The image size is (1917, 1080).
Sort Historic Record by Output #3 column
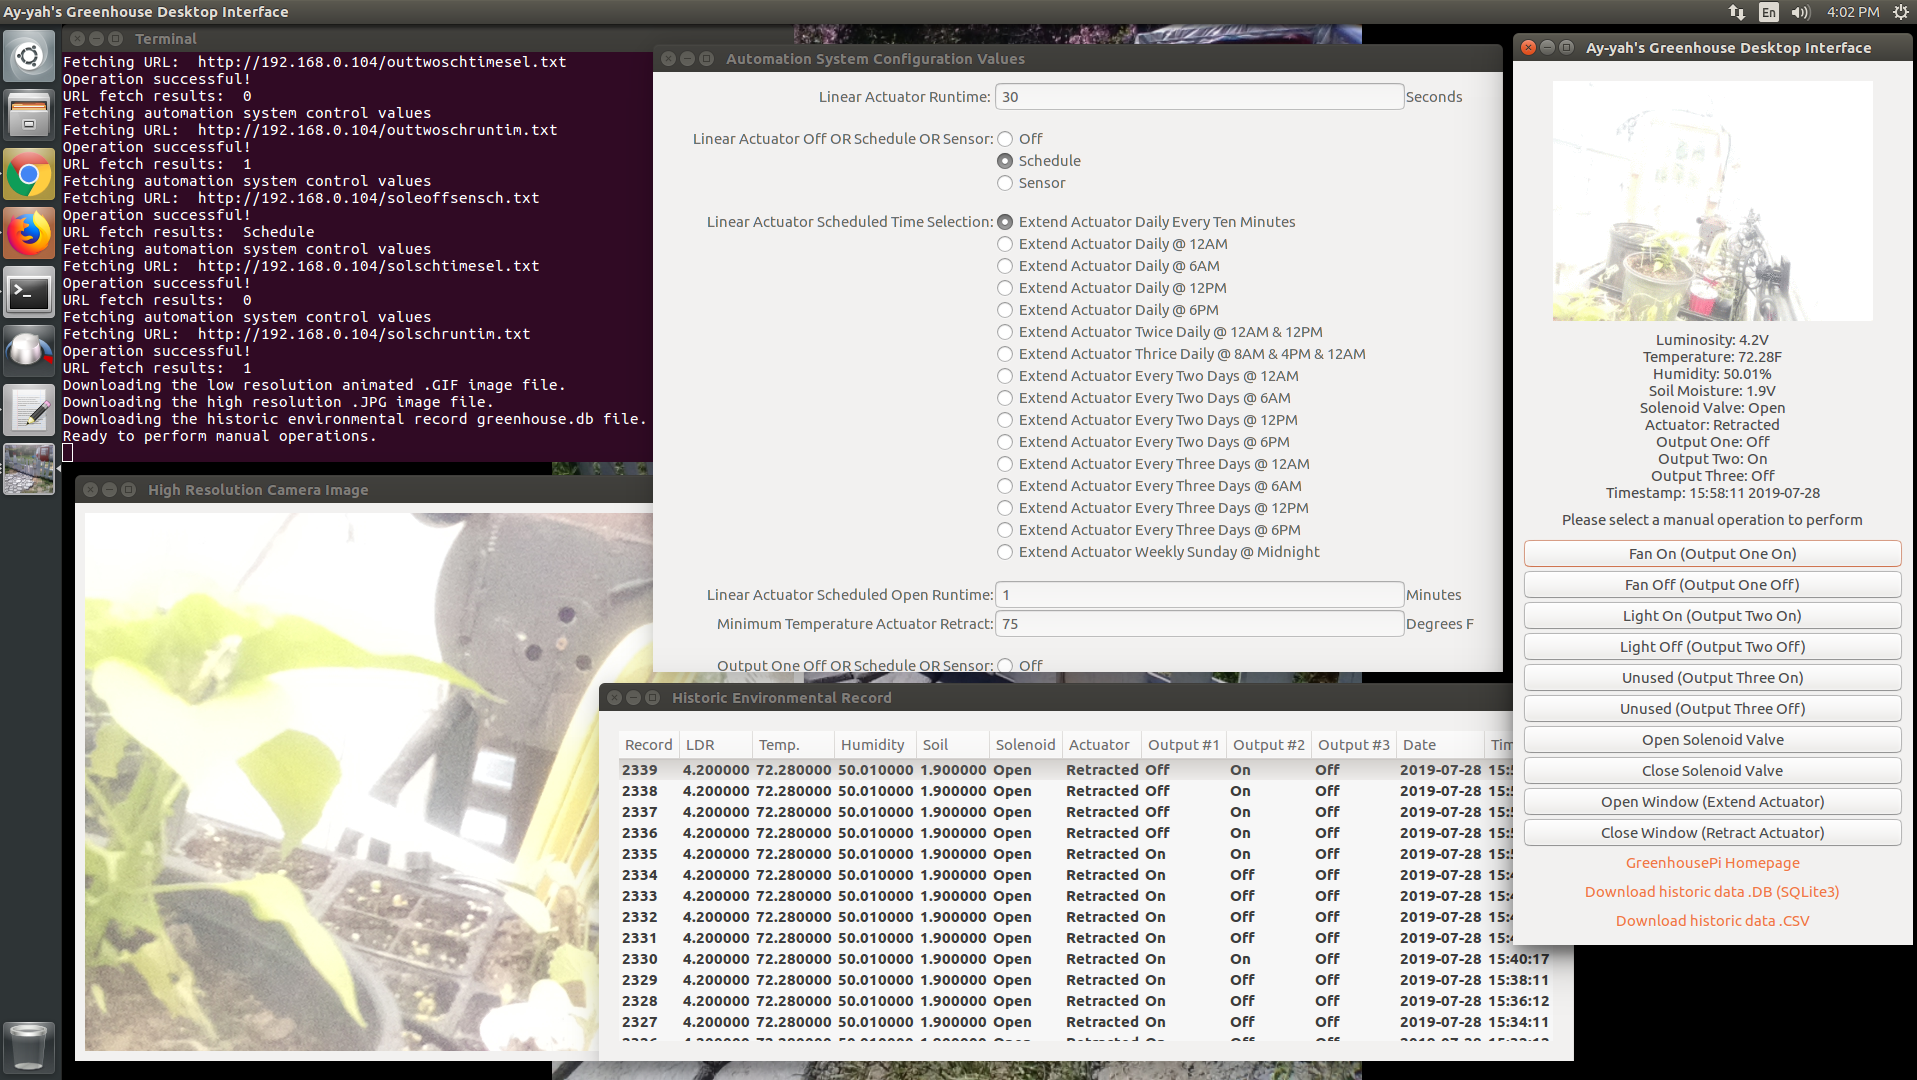point(1353,745)
